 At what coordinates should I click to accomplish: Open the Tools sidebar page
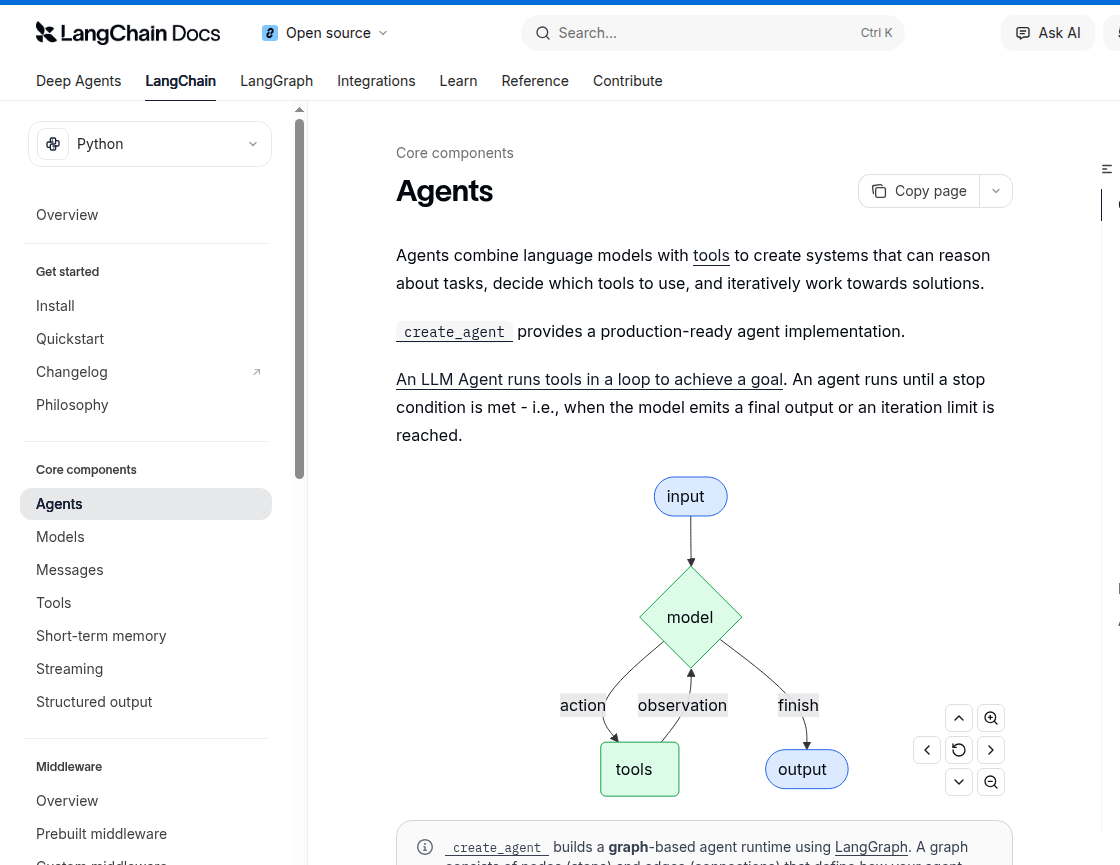point(54,603)
